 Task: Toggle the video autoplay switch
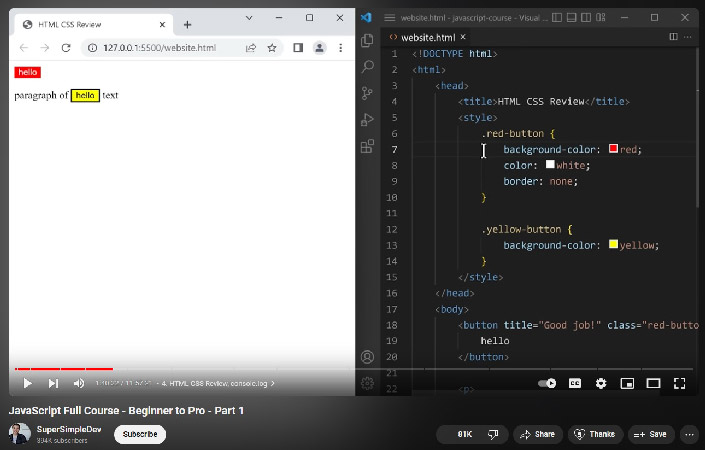tap(547, 383)
